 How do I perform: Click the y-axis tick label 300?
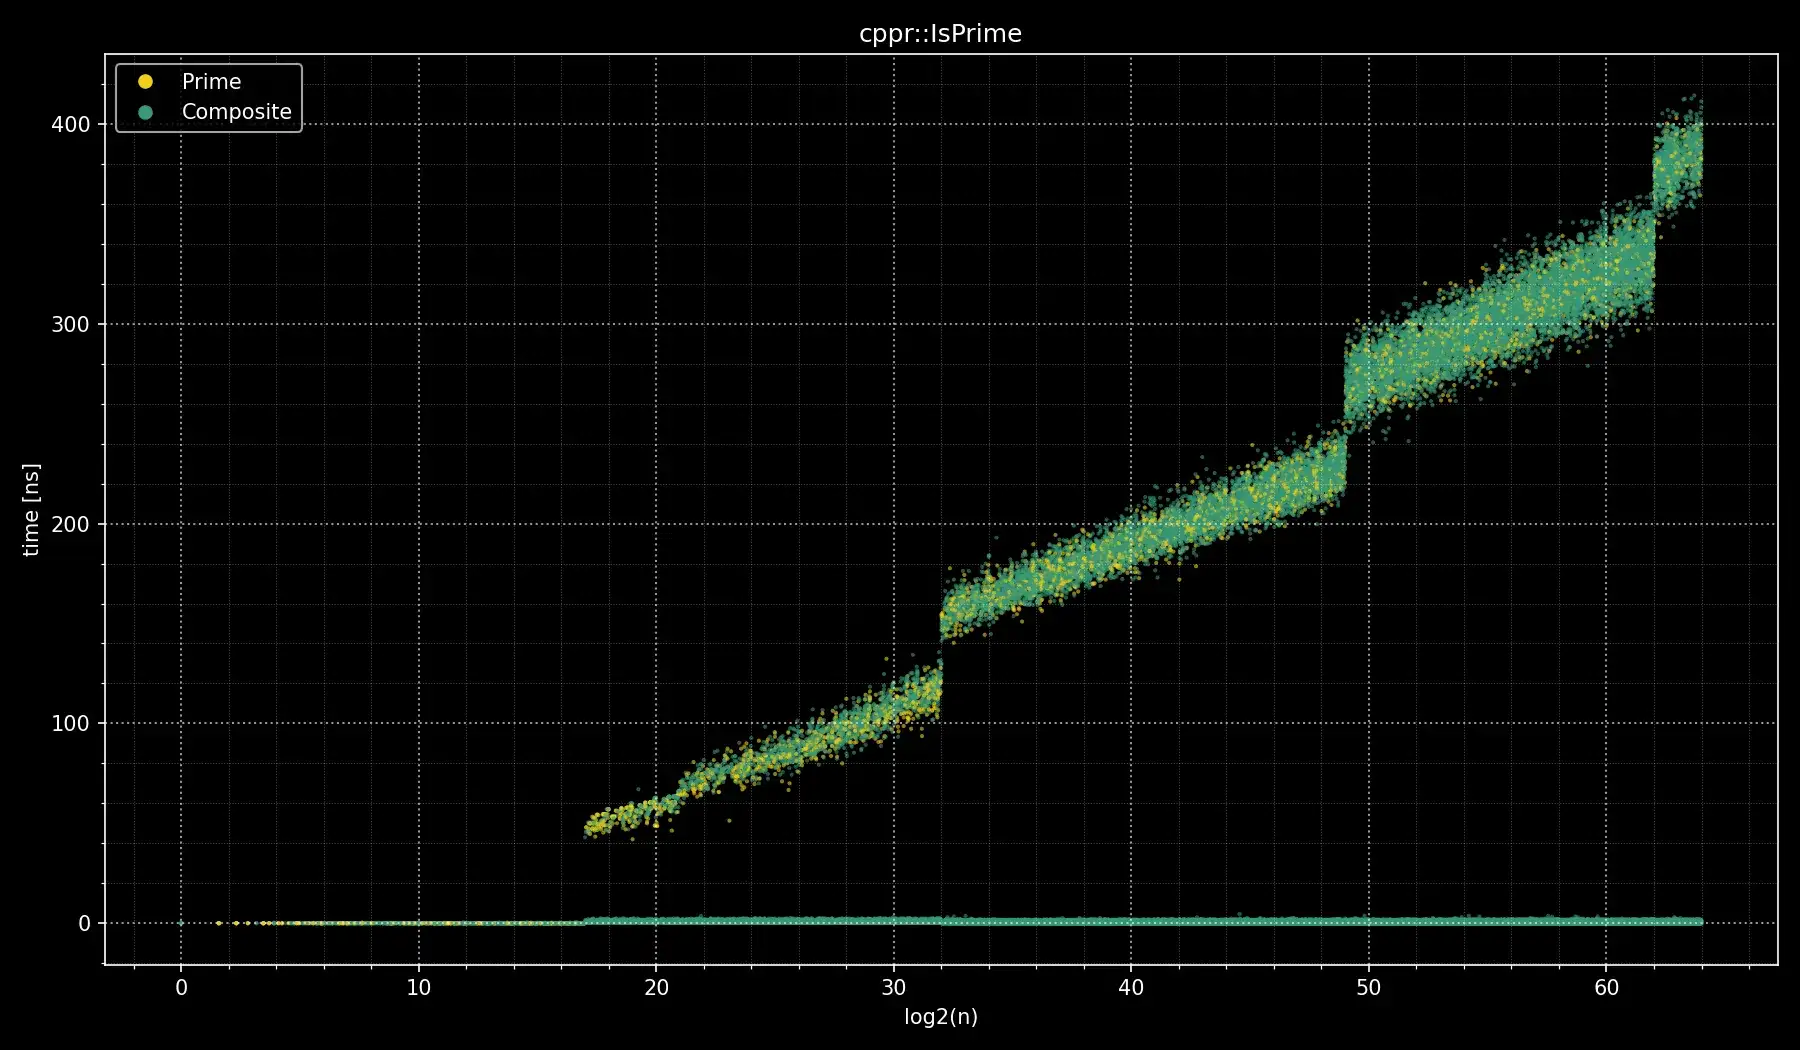pyautogui.click(x=70, y=325)
